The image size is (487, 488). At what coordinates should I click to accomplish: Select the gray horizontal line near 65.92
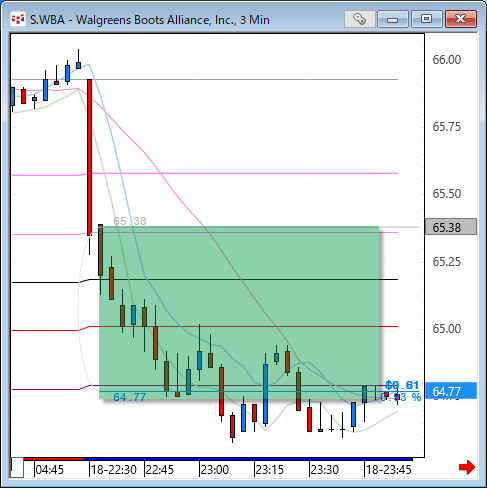click(205, 80)
